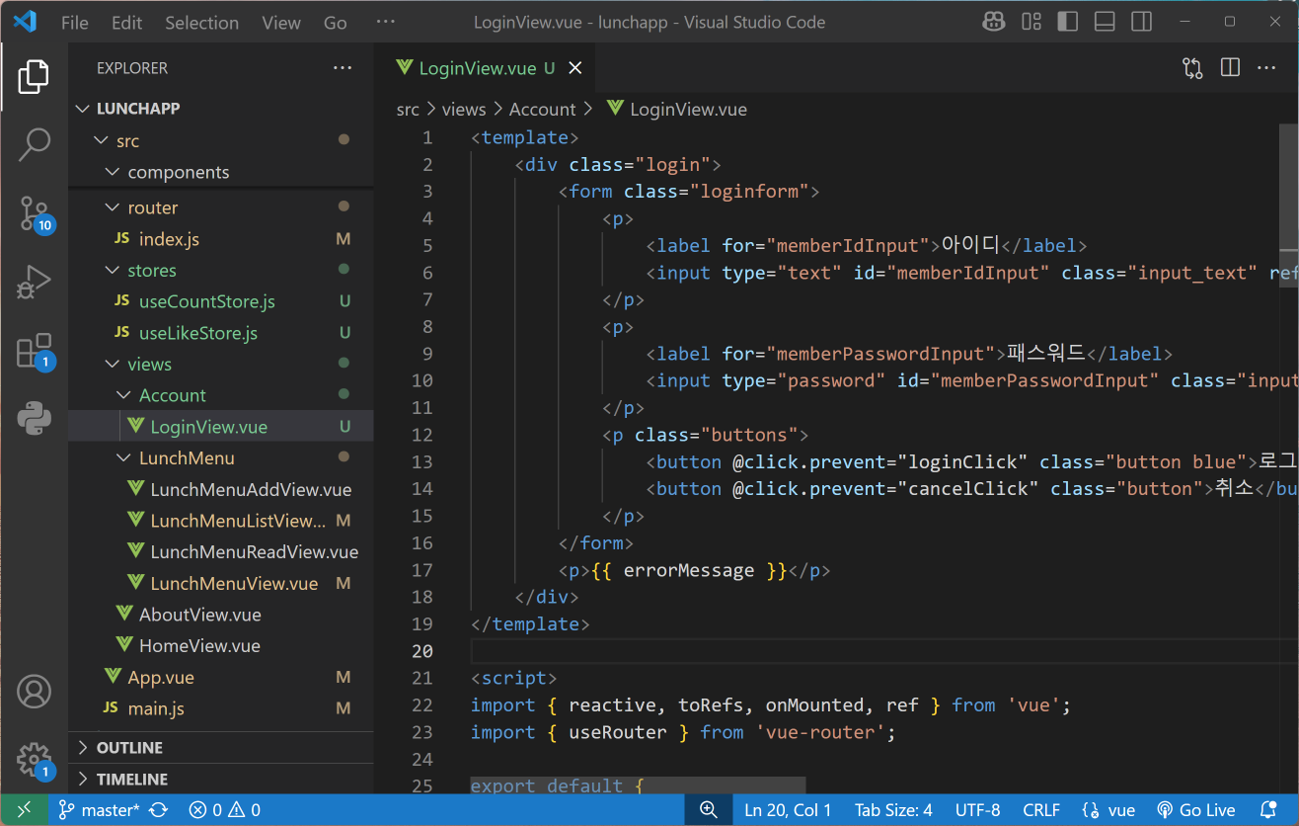Open the Customize Layout icon
The image size is (1299, 826).
(x=1031, y=22)
